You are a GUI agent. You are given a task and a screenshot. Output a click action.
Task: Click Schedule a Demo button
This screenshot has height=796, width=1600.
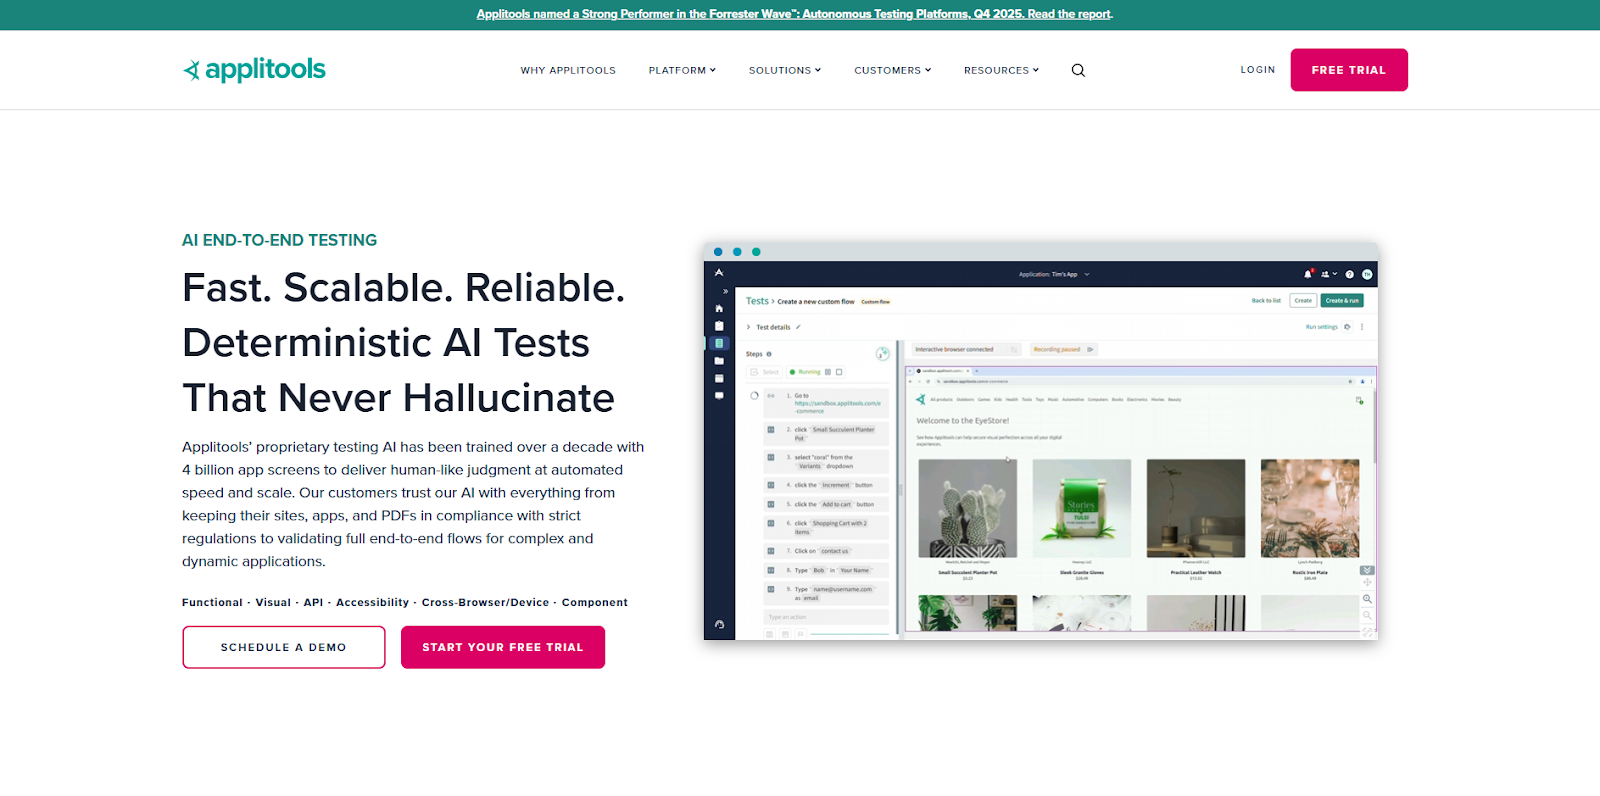[x=284, y=647]
